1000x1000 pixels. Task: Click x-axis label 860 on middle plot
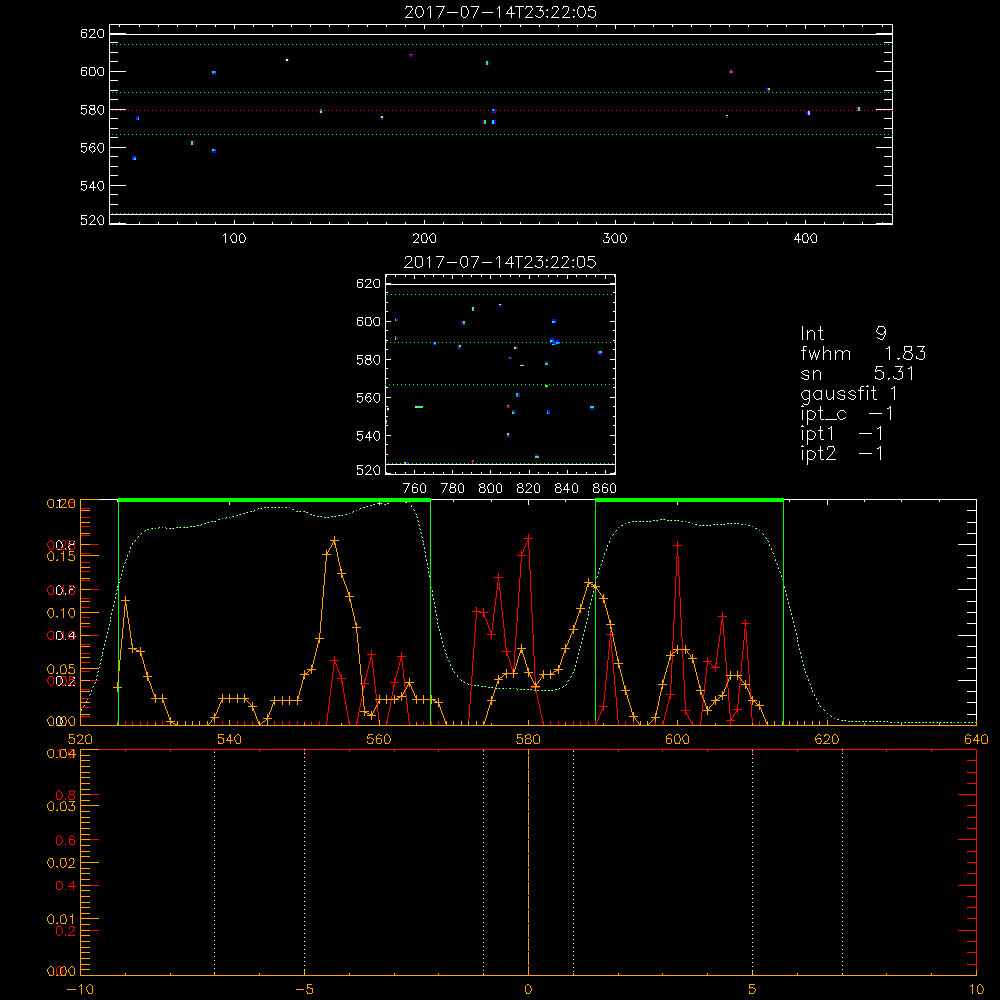click(x=605, y=489)
